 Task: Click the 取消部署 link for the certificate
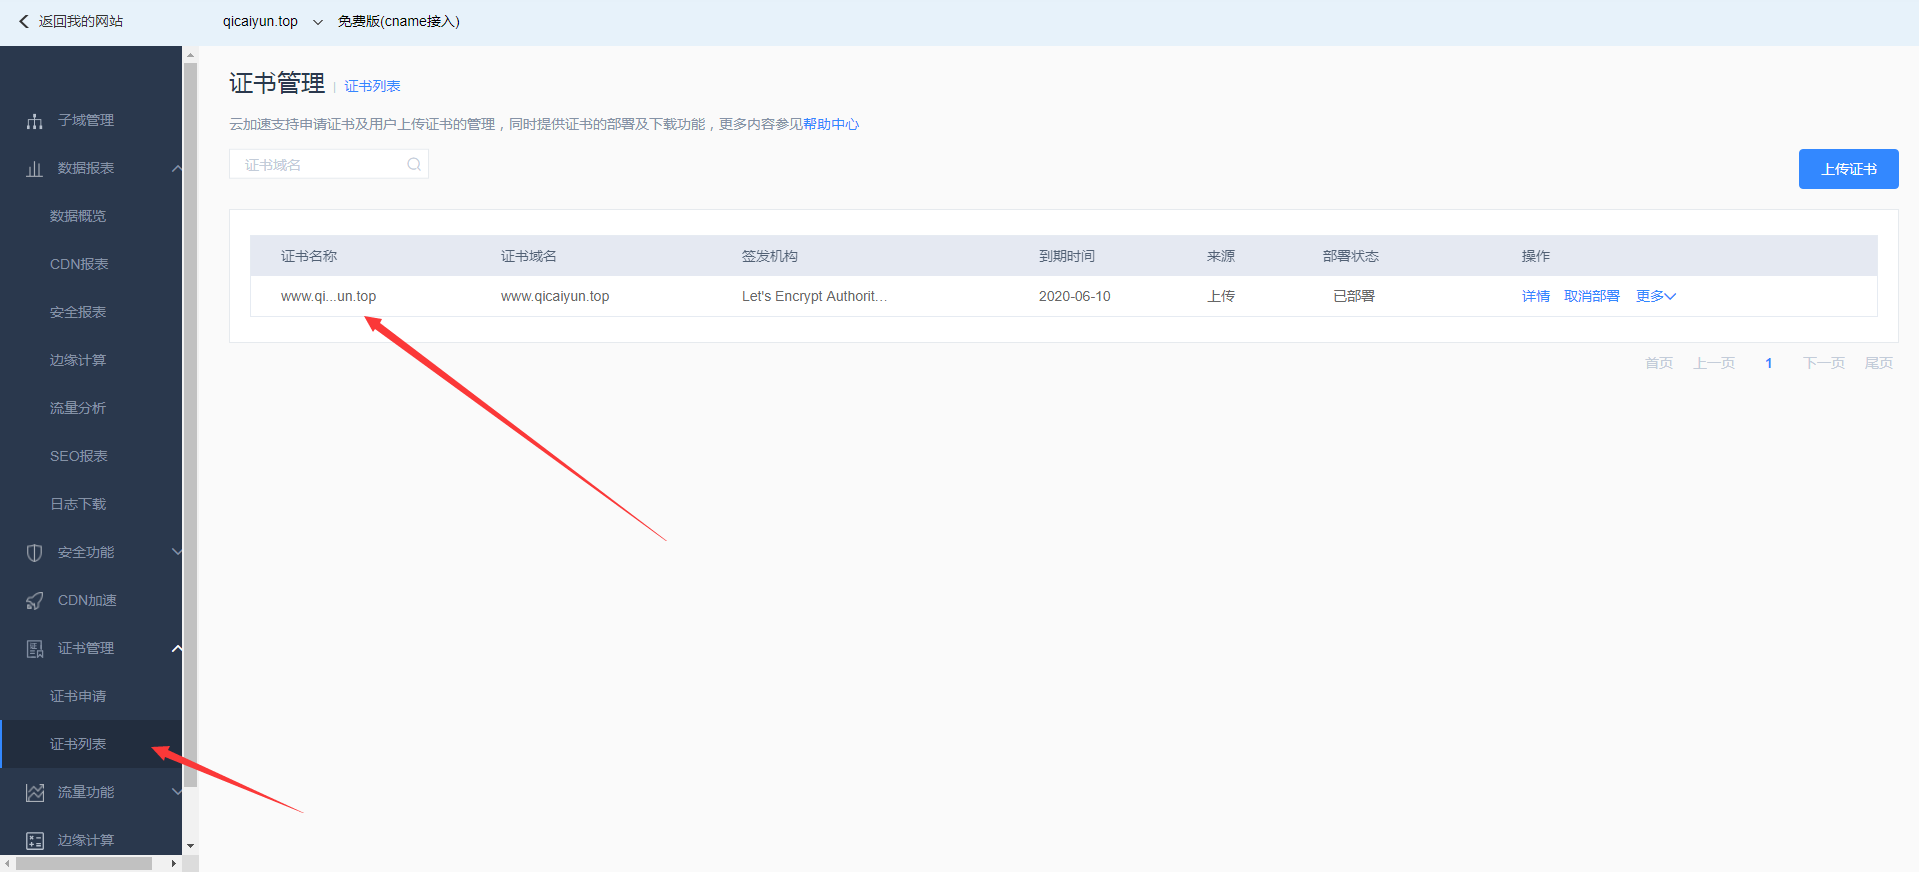[x=1591, y=296]
